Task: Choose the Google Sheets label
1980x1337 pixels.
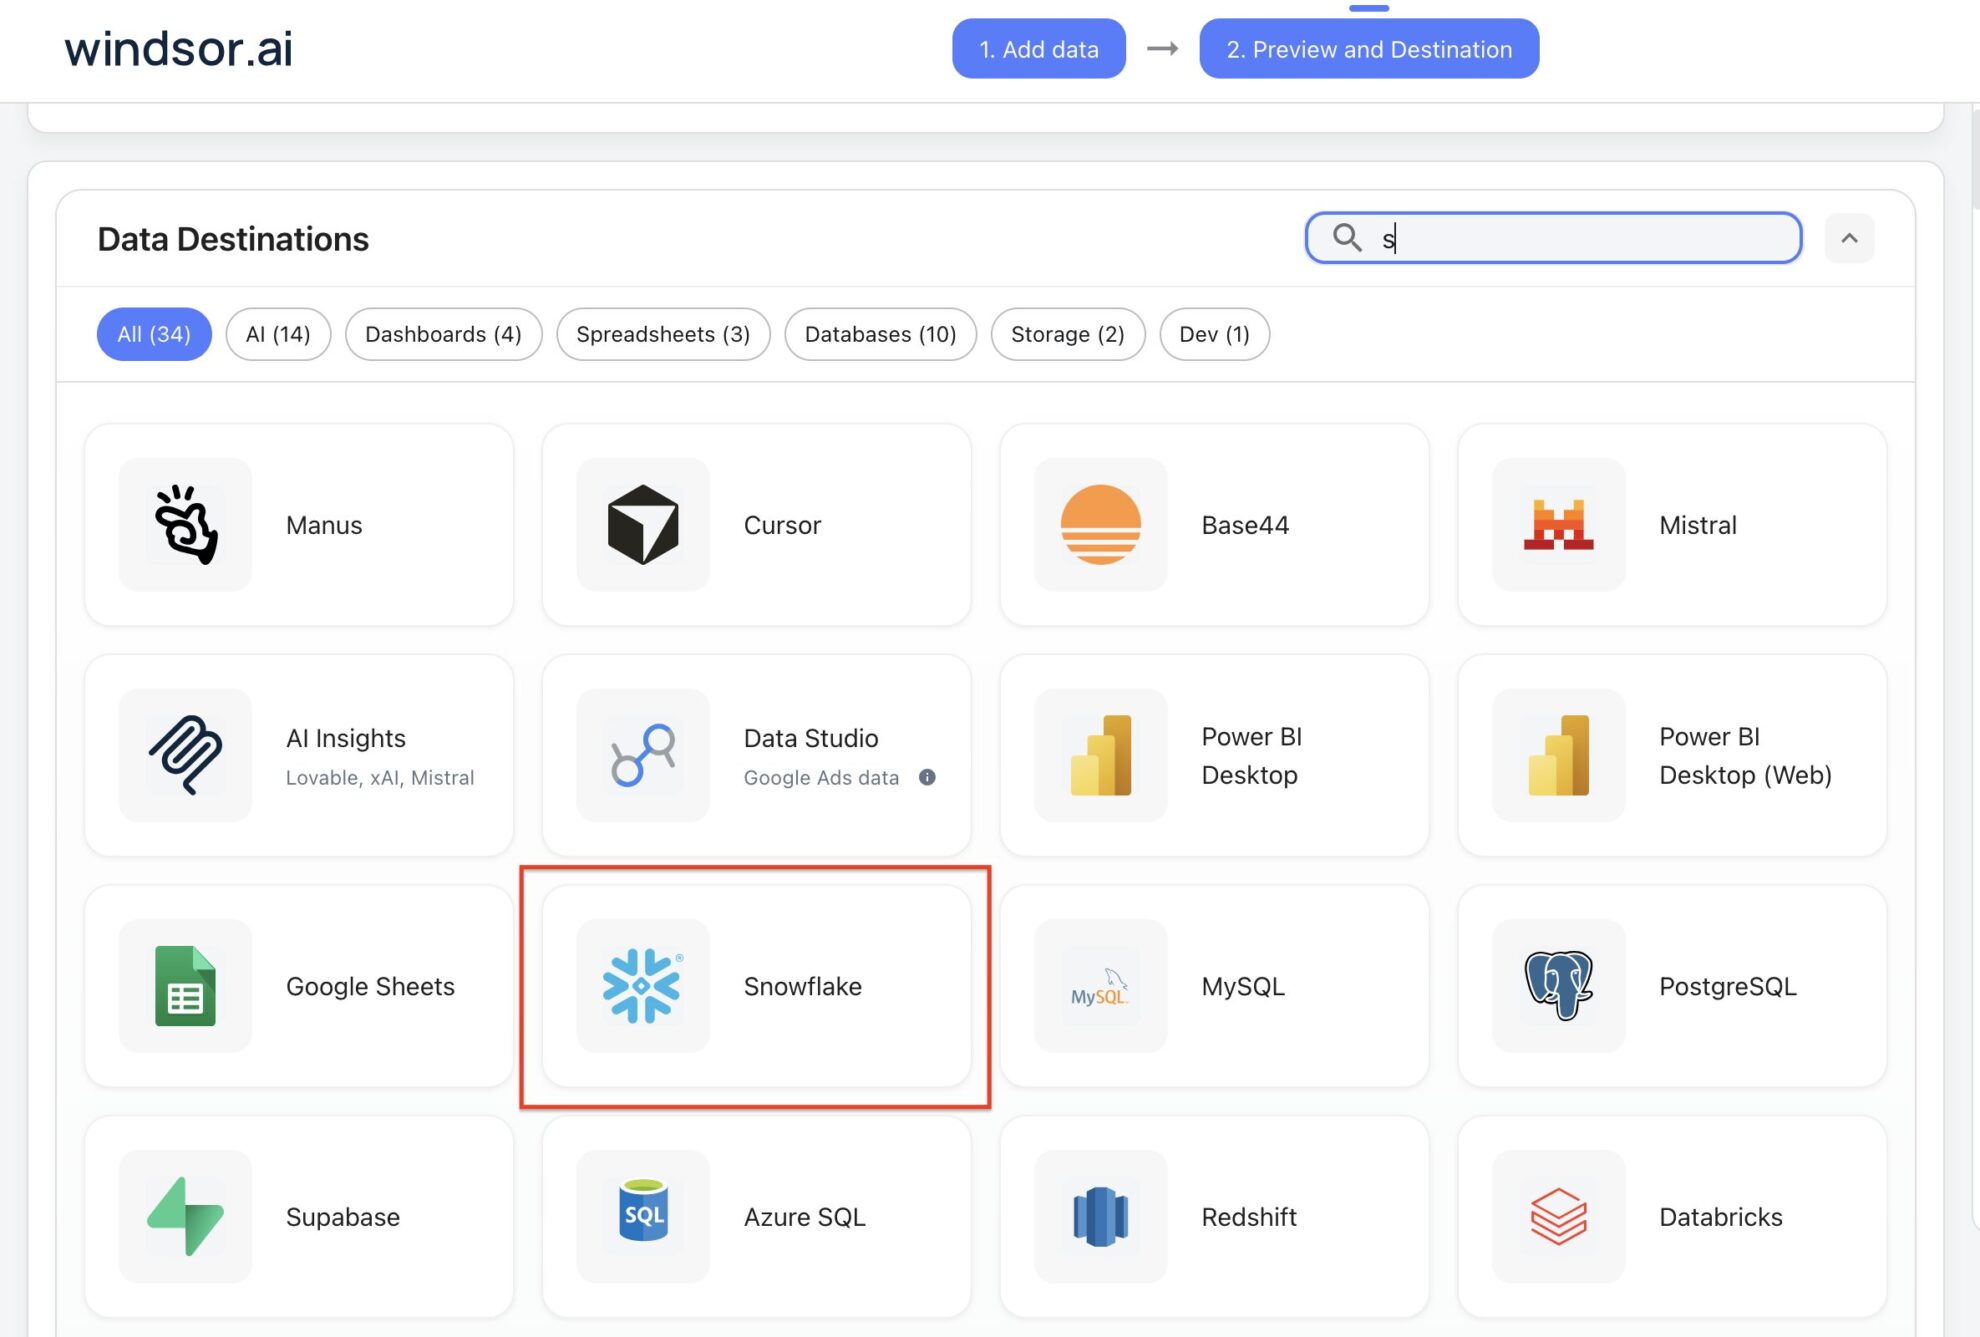Action: coord(370,986)
